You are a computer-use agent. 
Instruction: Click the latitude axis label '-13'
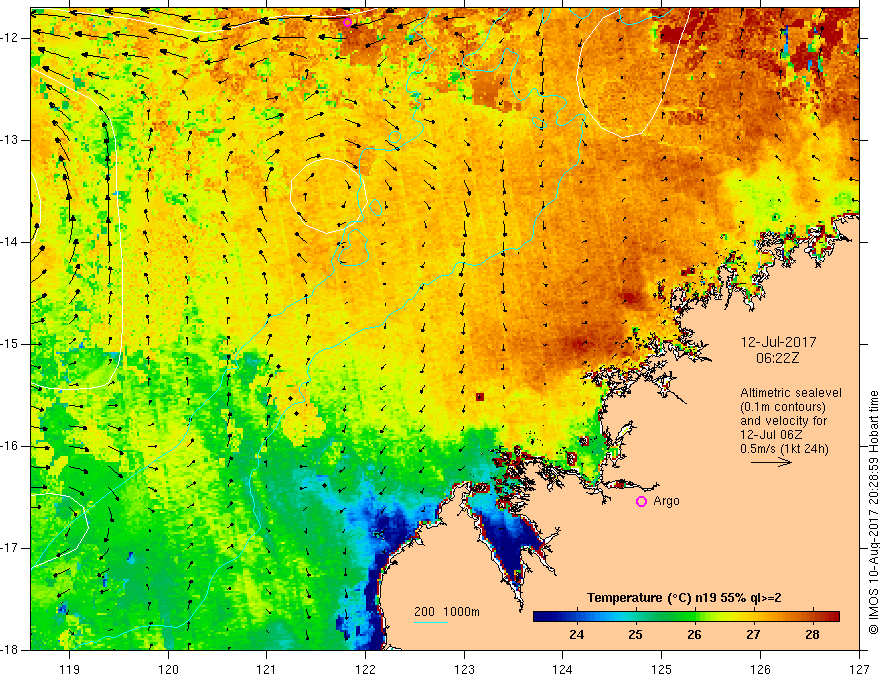(x=11, y=140)
